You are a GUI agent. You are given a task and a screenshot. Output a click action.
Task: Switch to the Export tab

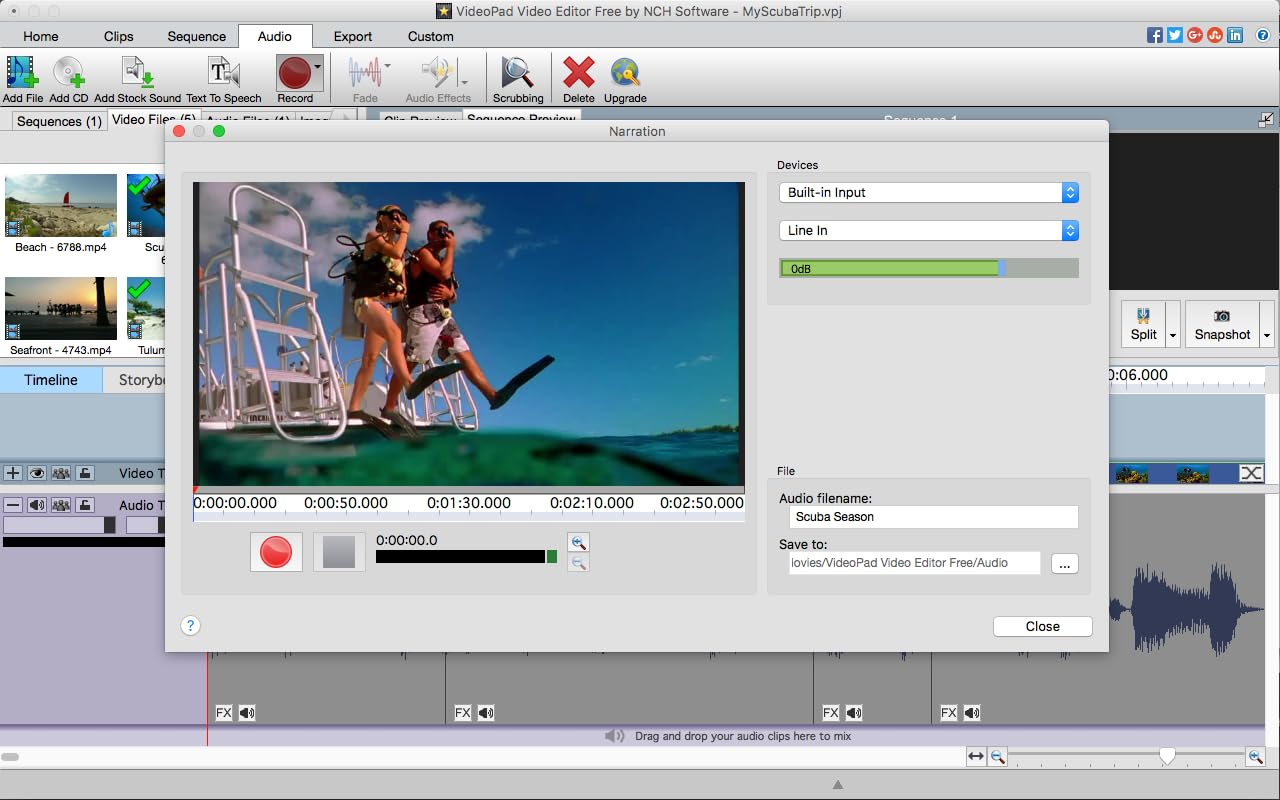(353, 36)
